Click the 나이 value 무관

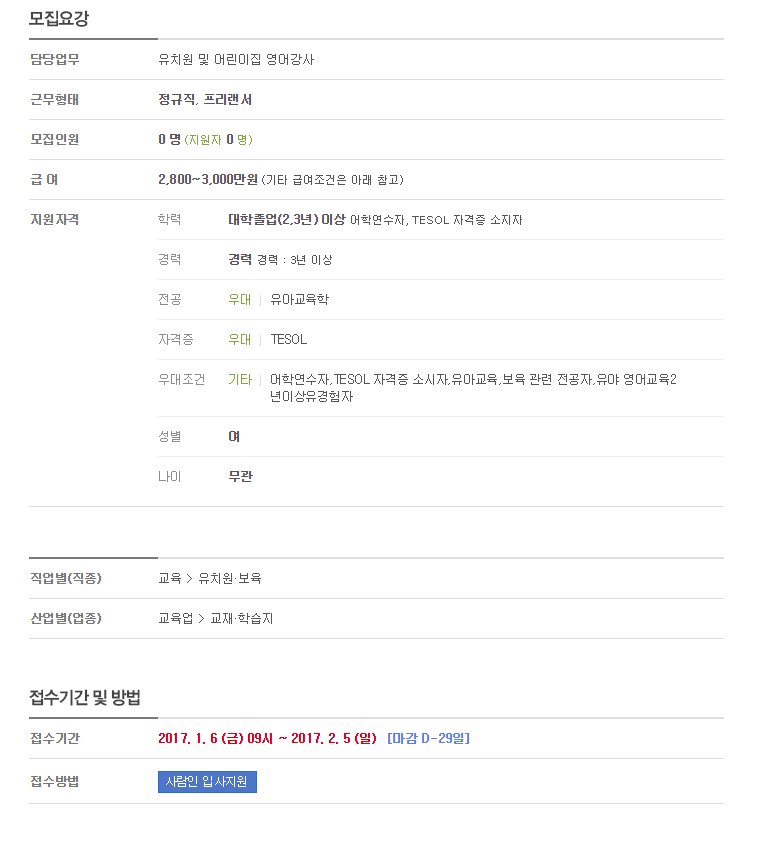pyautogui.click(x=240, y=476)
